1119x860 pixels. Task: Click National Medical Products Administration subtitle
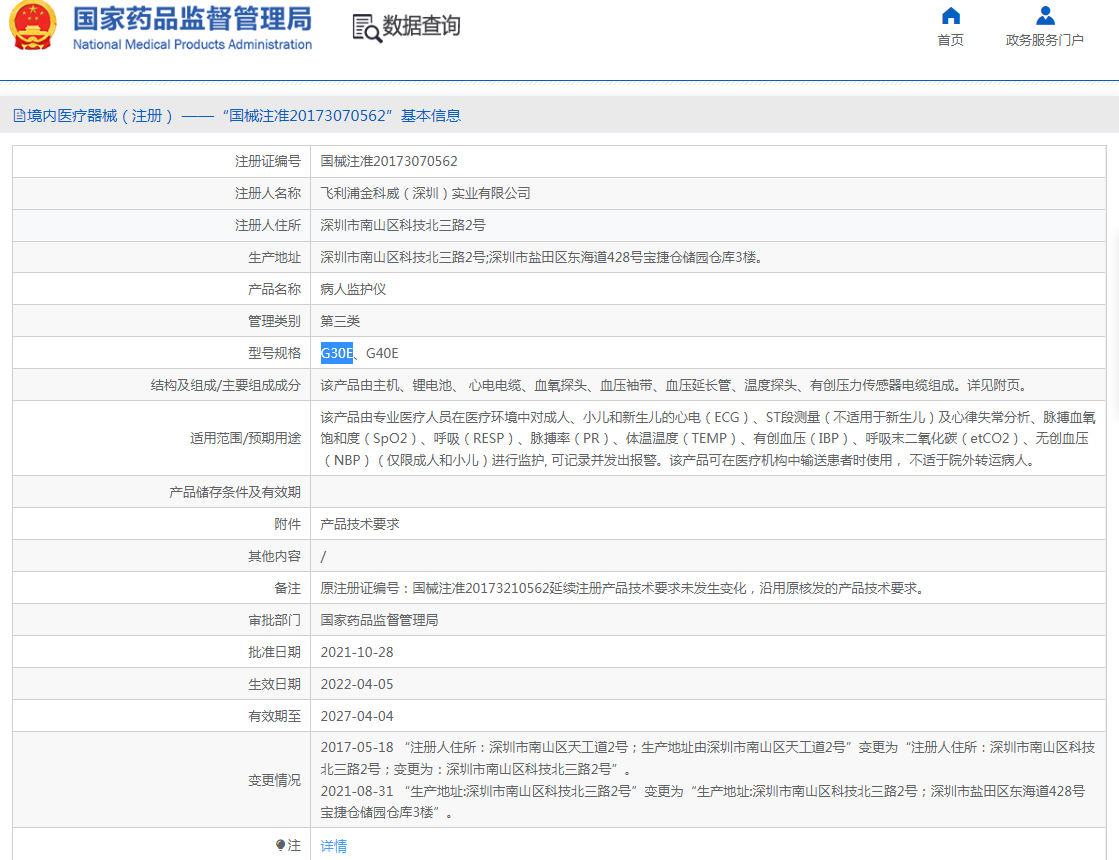[x=193, y=44]
